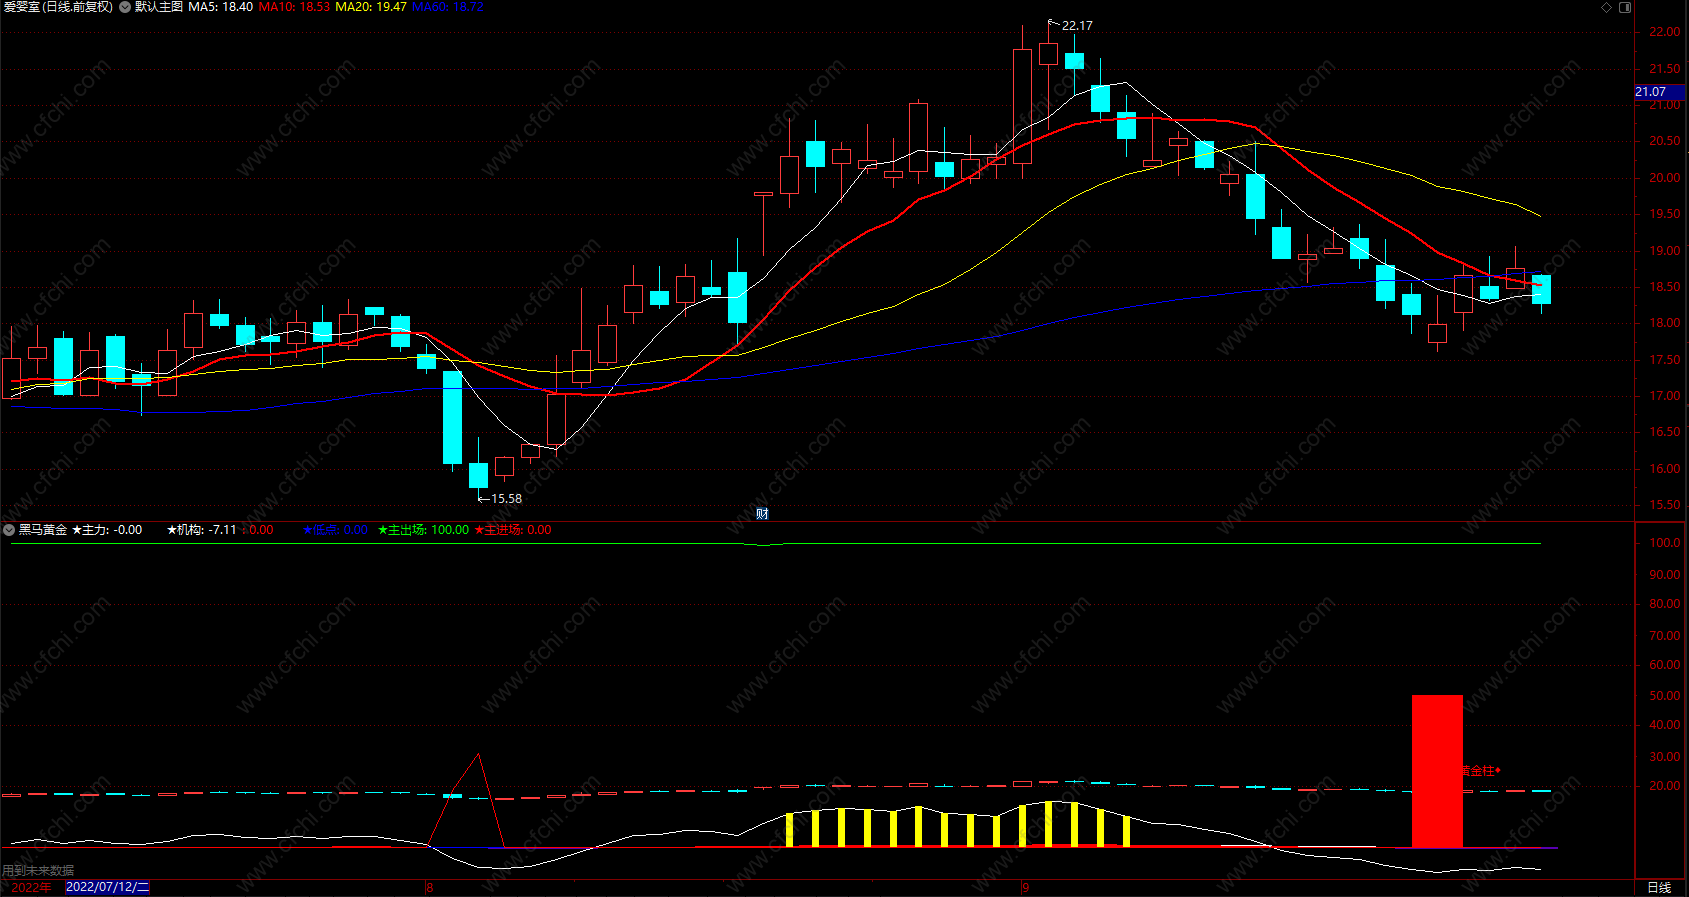Click the 黄金柱 label beside red bar
This screenshot has width=1689, height=897.
1481,771
